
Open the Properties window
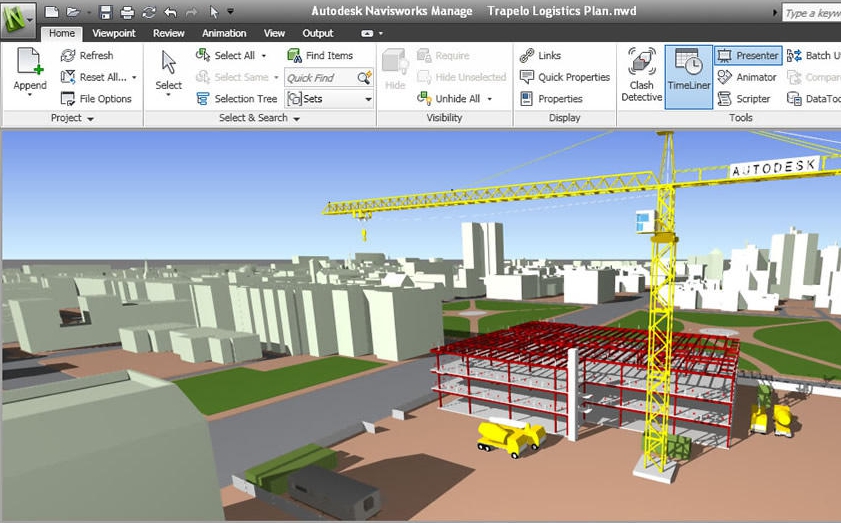[x=551, y=99]
